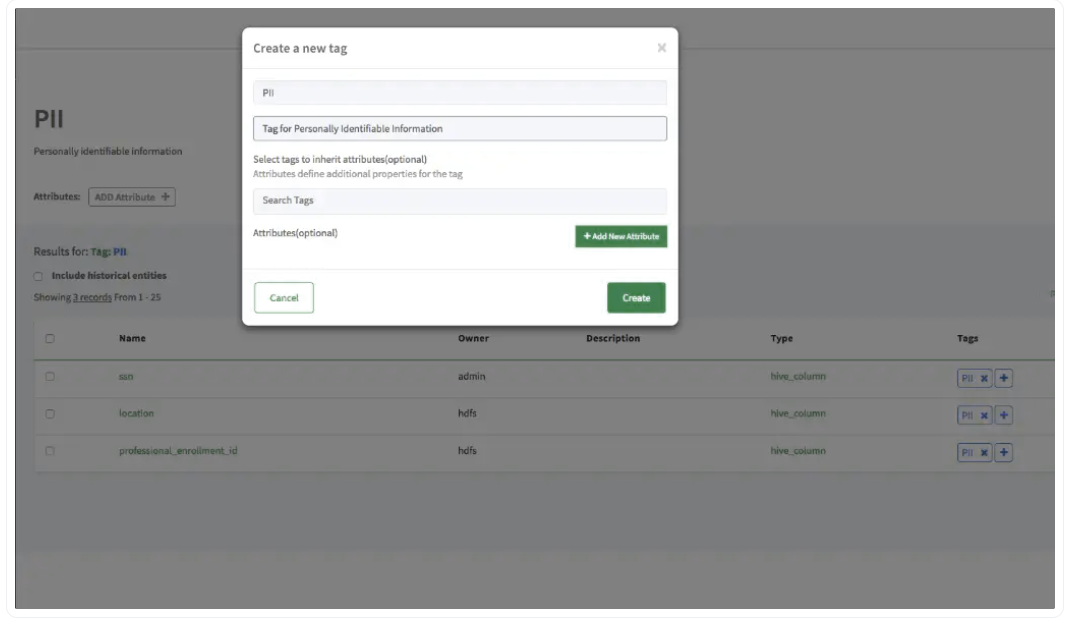
Task: Close the Create a new tag dialog
Action: (x=661, y=48)
